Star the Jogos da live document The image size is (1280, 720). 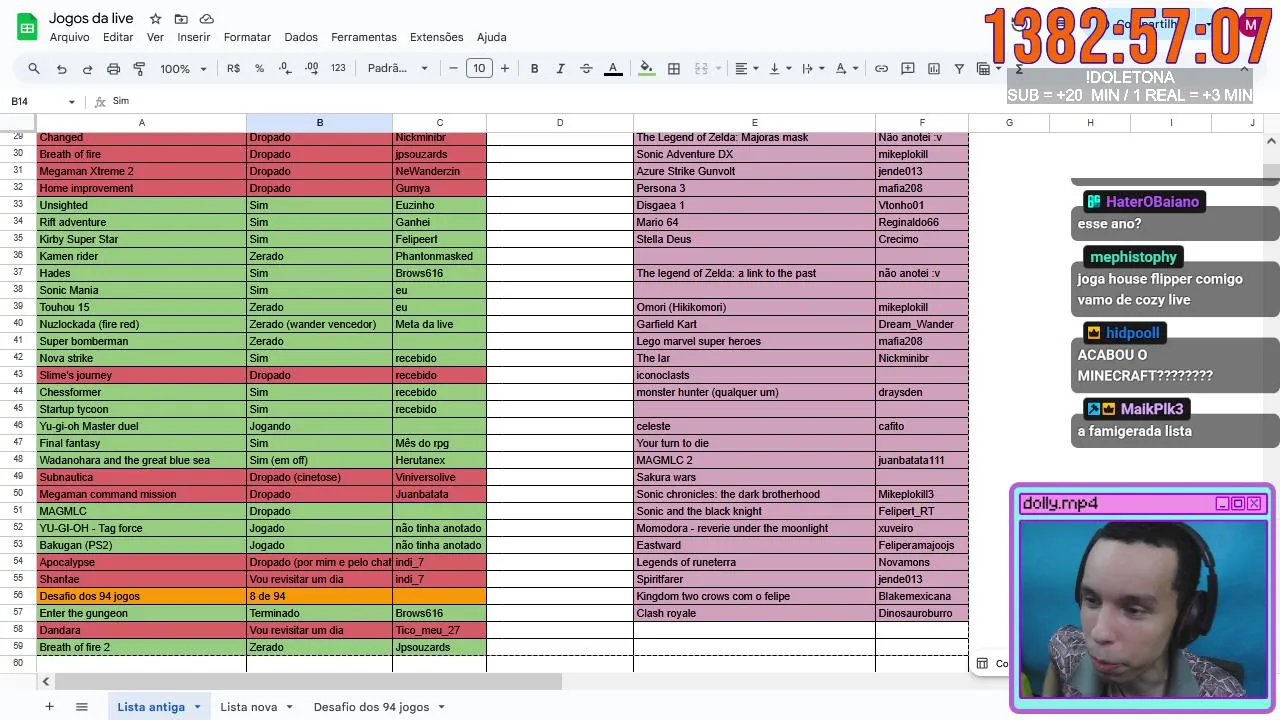[x=155, y=19]
